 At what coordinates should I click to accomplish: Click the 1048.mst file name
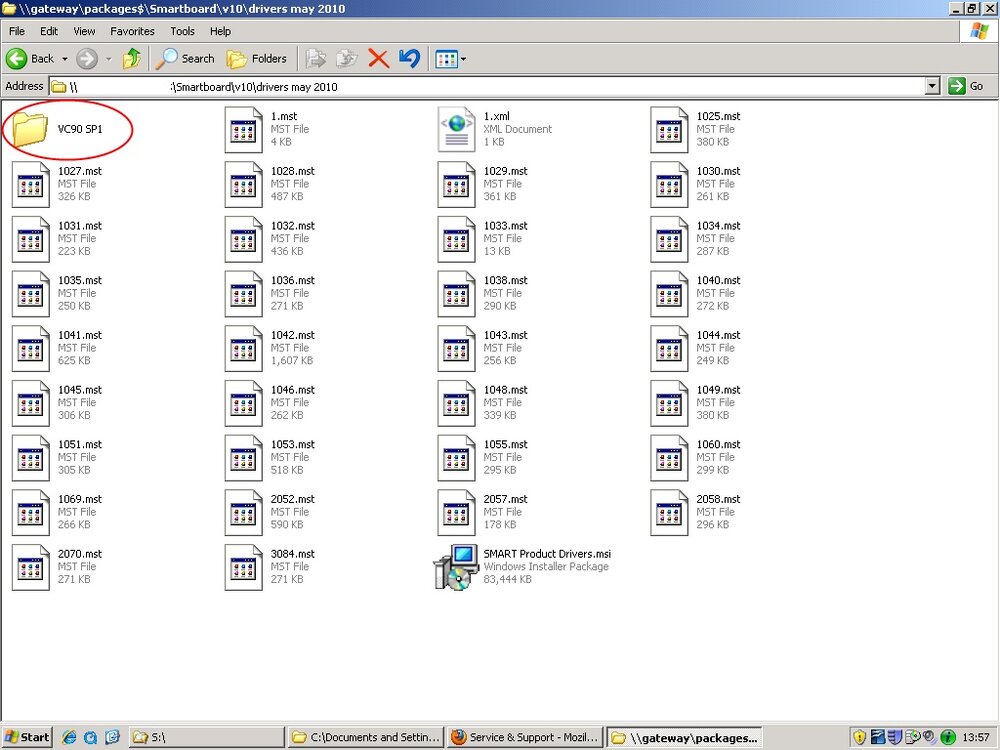pos(505,390)
